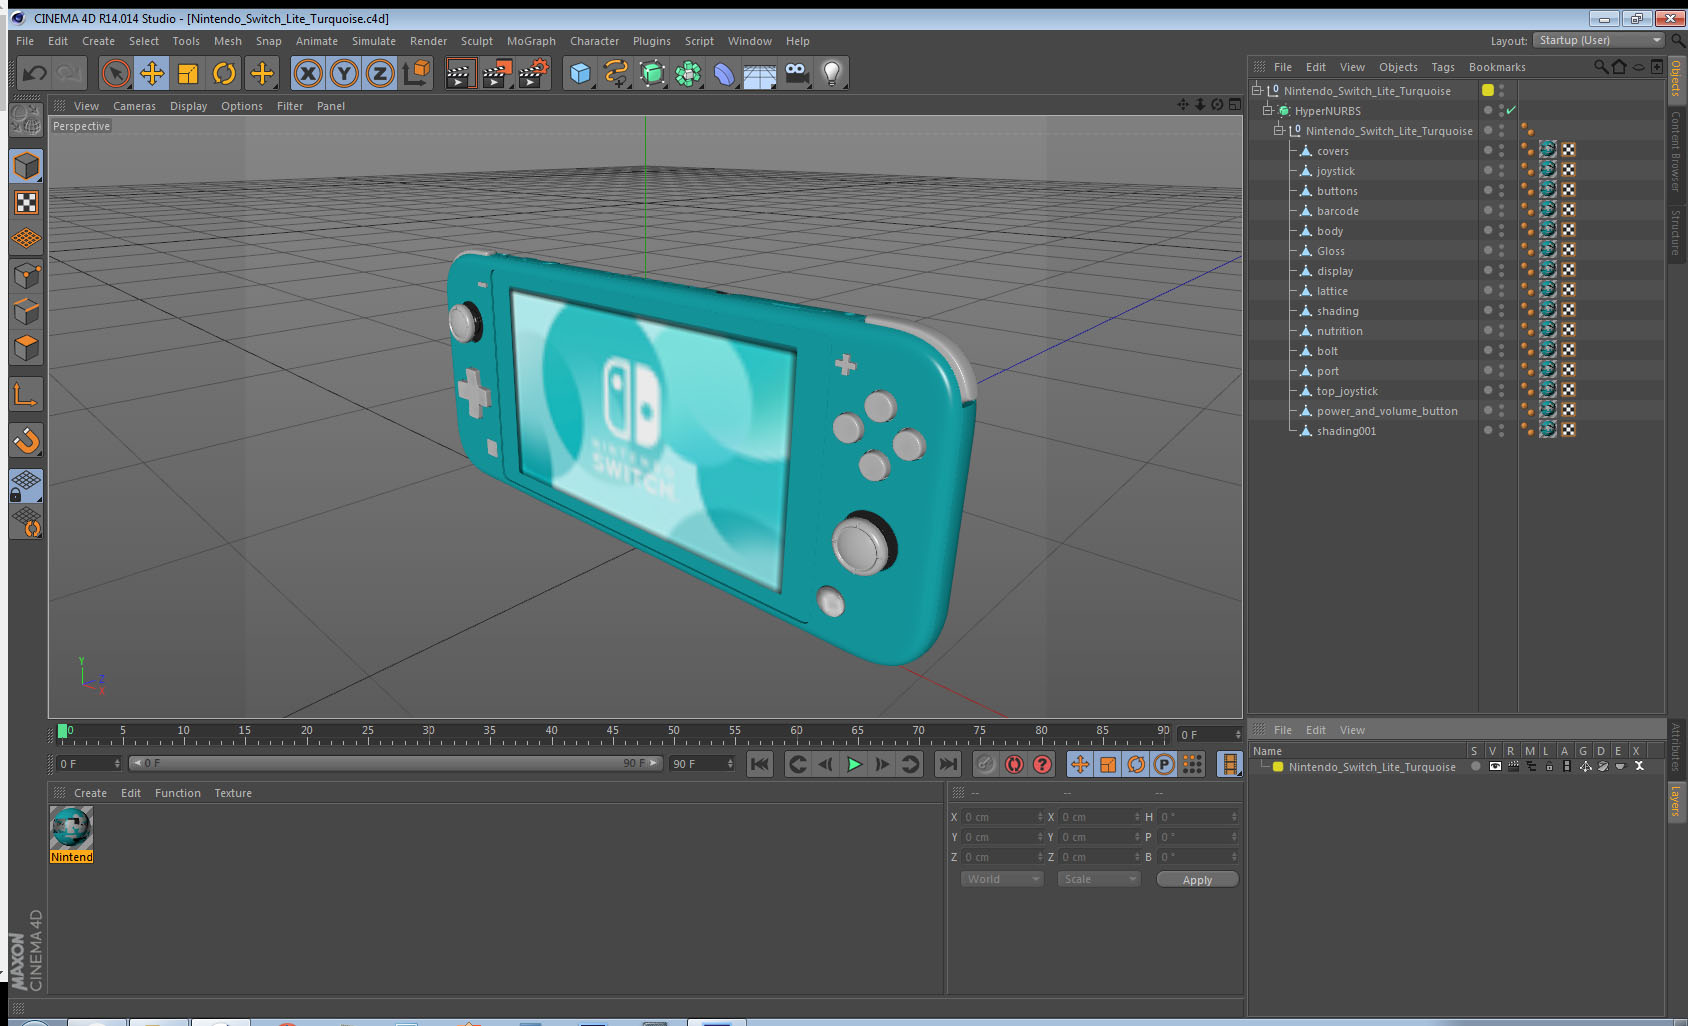The width and height of the screenshot is (1688, 1026).
Task: Open the Character menu
Action: [x=594, y=41]
